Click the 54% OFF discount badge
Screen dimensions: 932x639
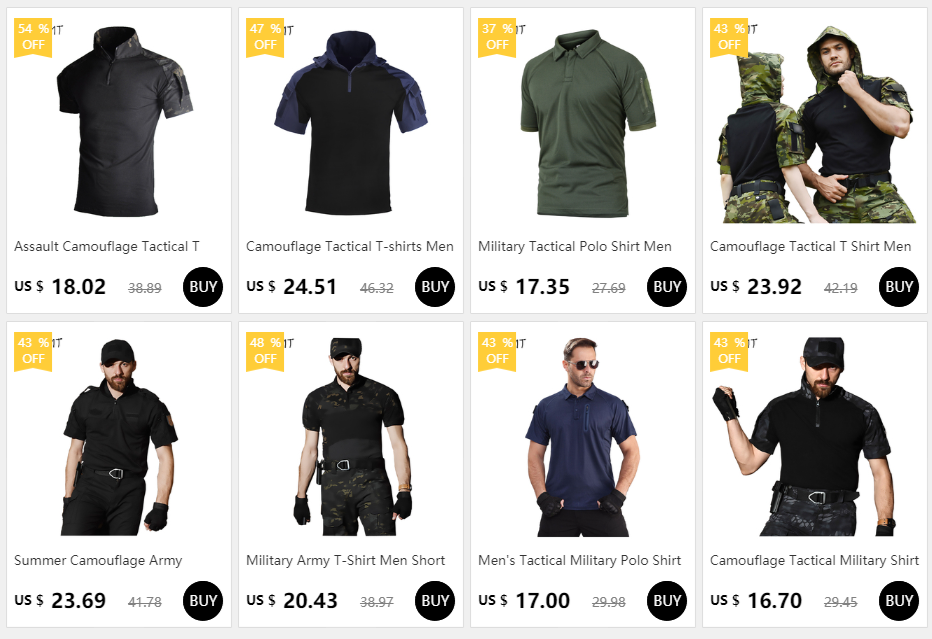pos(33,37)
